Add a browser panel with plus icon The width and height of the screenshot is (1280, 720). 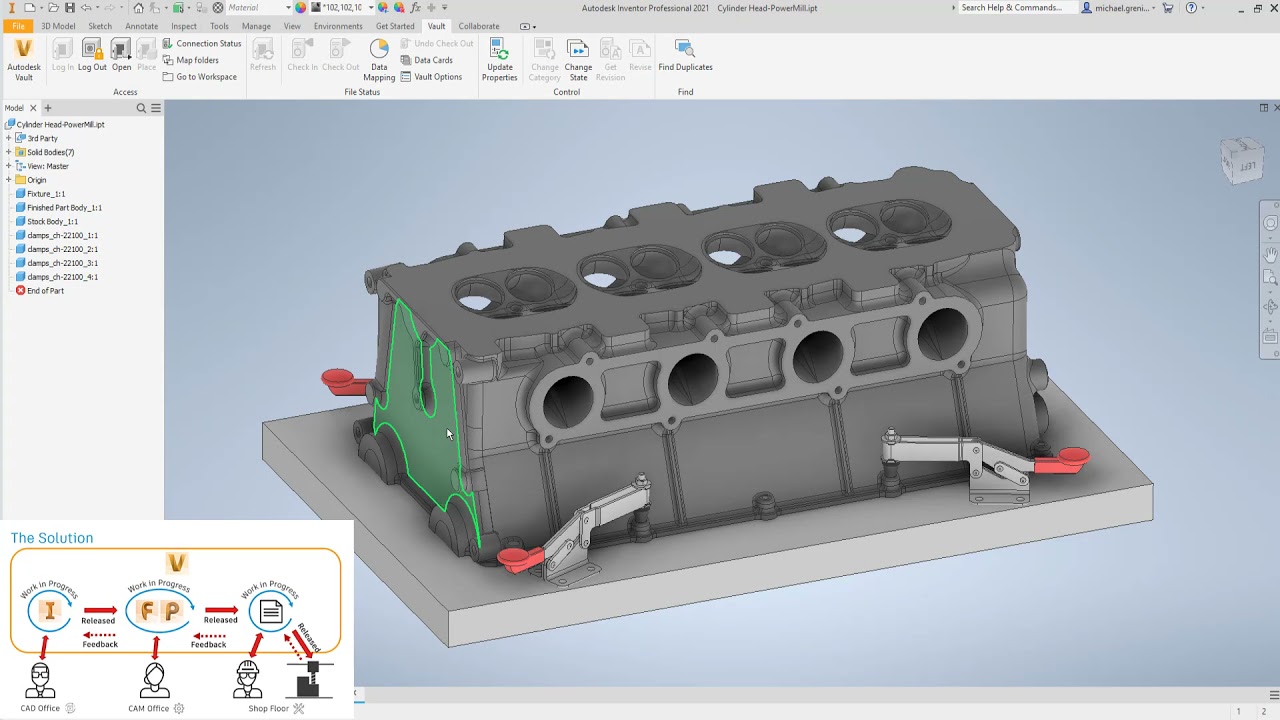pyautogui.click(x=47, y=108)
